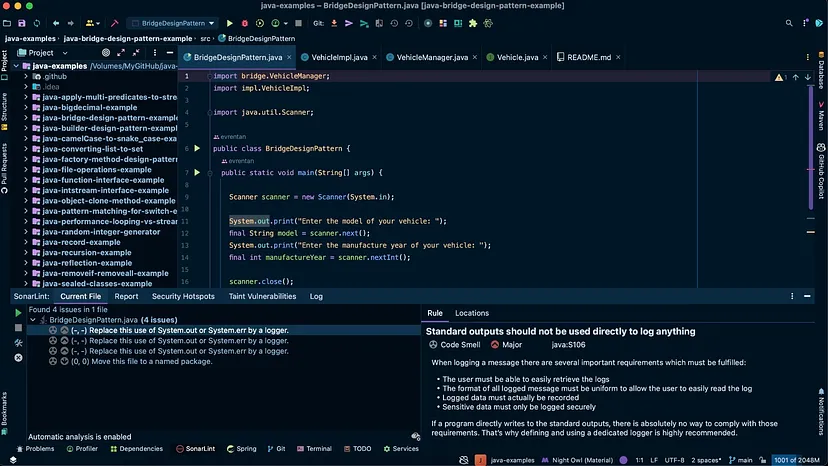Open SonarLint settings wrench icon
The image size is (828, 466).
pos(18,343)
